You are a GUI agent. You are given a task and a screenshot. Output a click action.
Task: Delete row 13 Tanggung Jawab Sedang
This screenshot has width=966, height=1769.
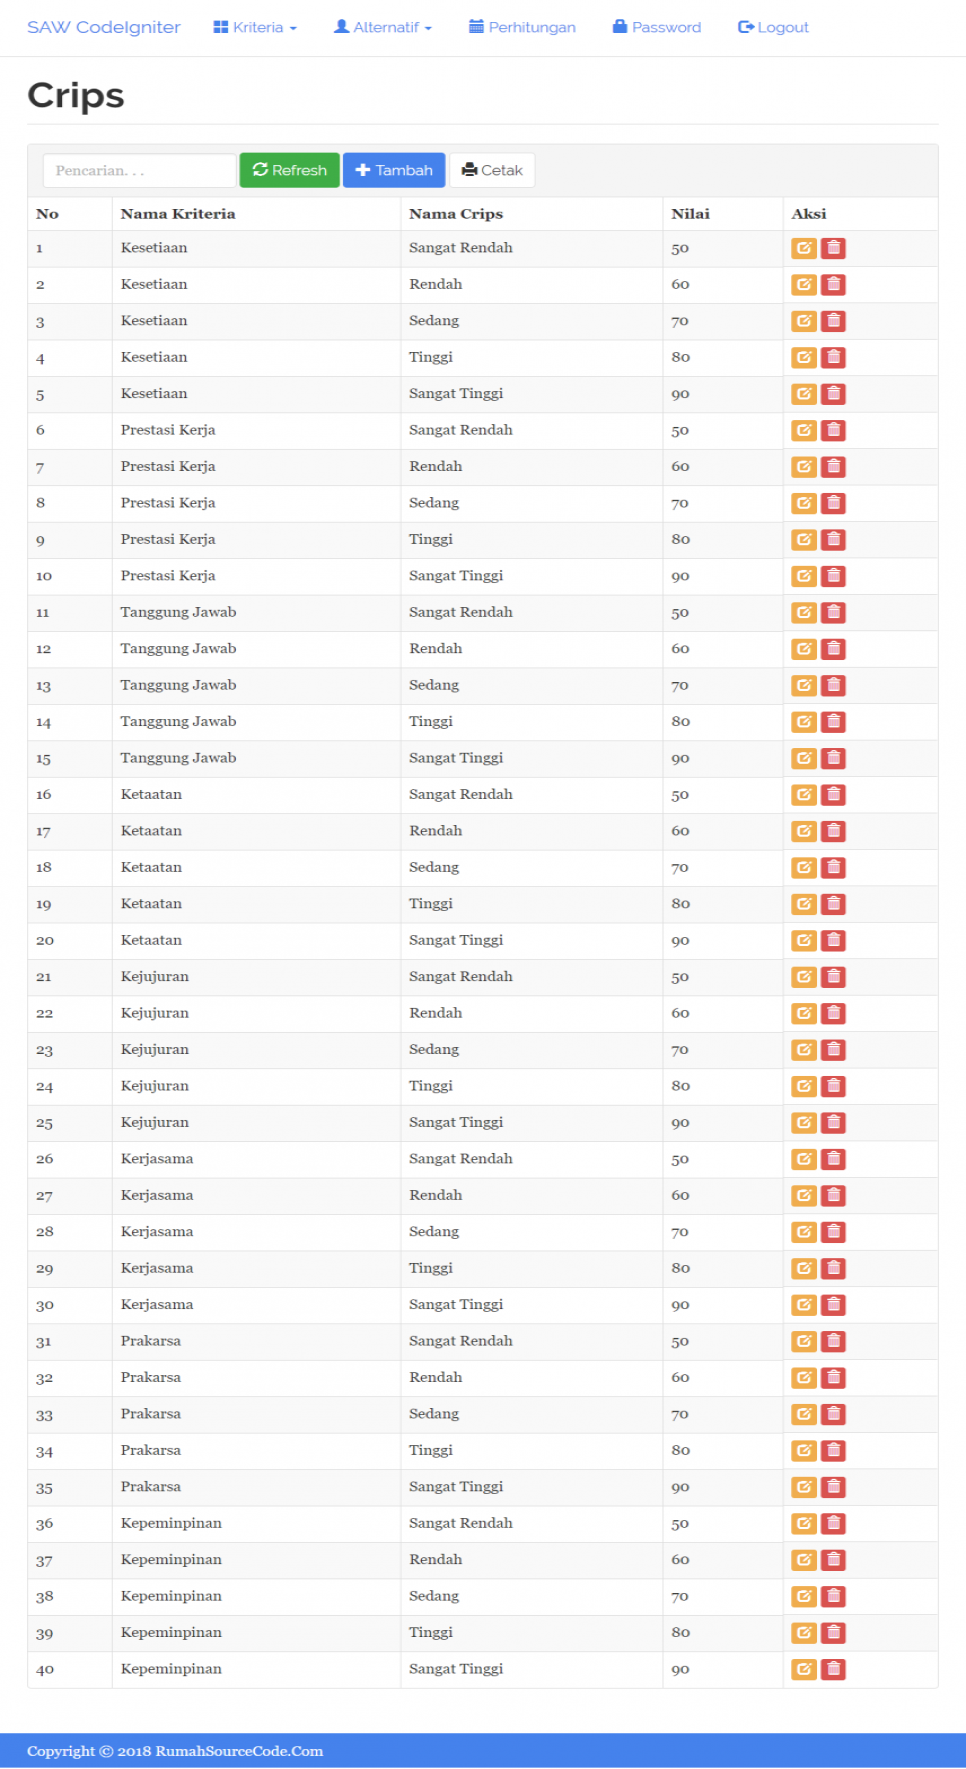pos(833,685)
